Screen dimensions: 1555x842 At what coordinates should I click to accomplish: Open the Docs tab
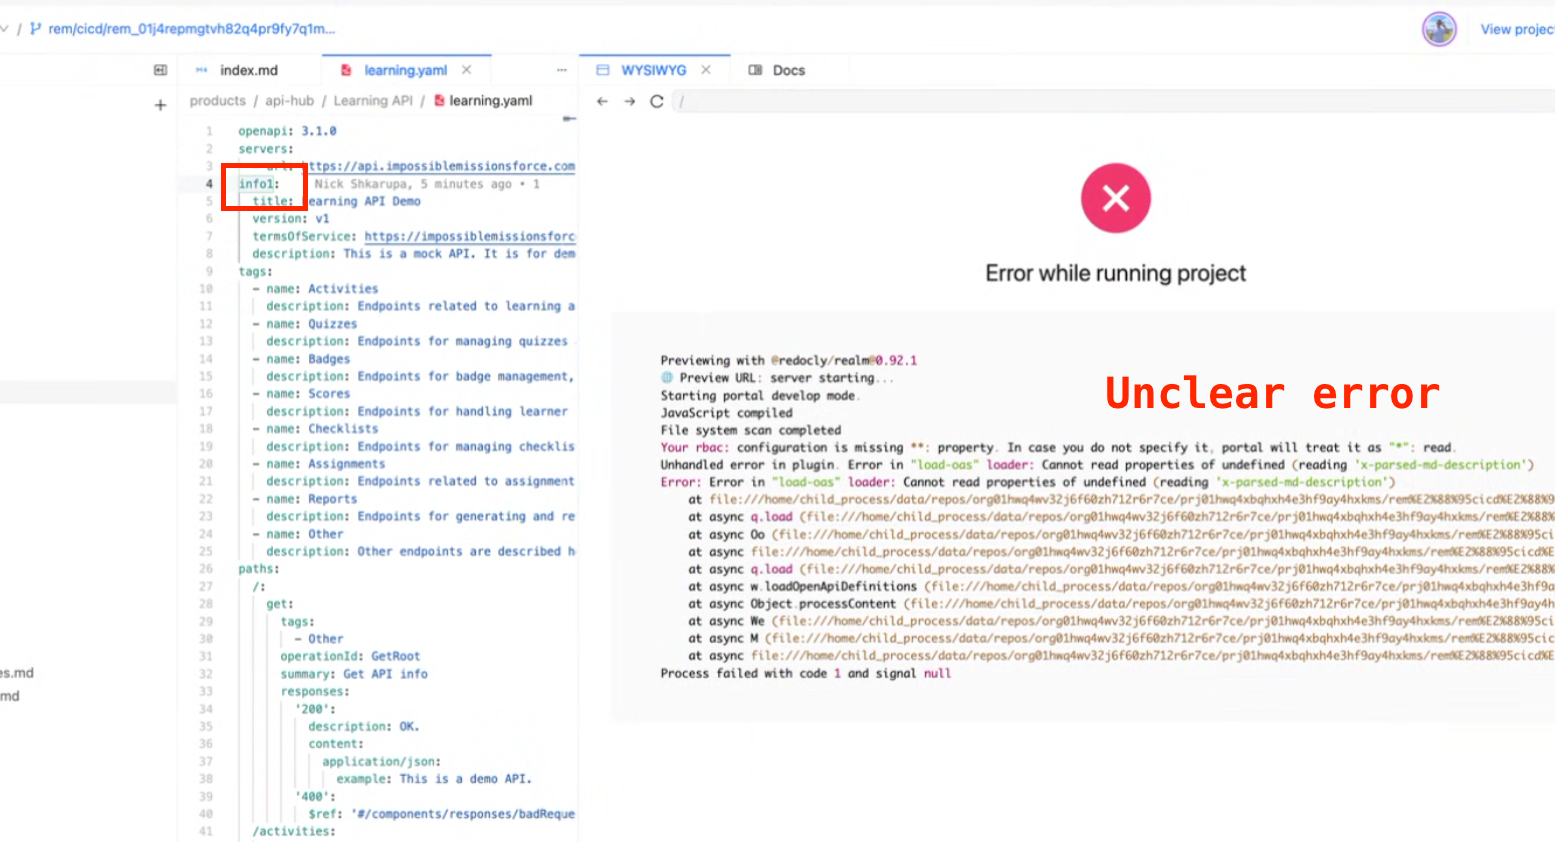[x=788, y=70]
